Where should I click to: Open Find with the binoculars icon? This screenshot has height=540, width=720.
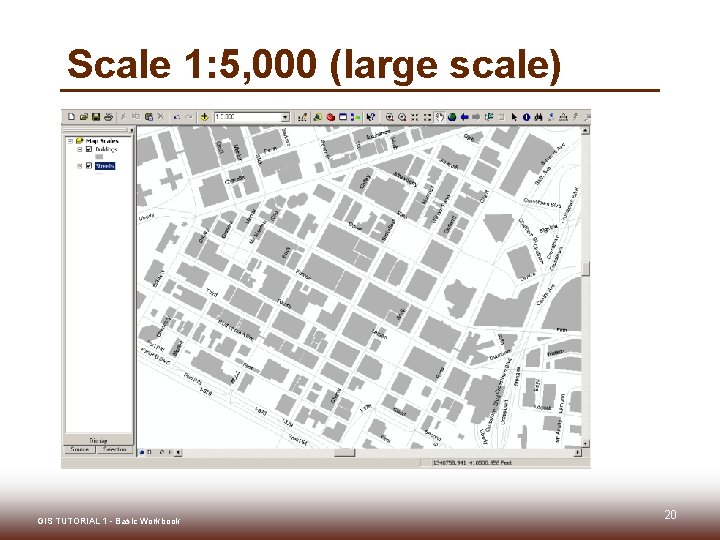[x=538, y=117]
